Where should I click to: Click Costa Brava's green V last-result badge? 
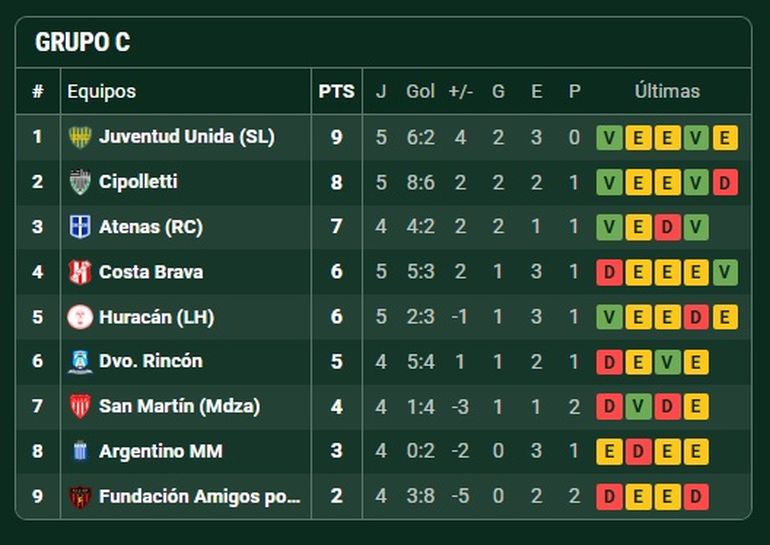pyautogui.click(x=725, y=272)
